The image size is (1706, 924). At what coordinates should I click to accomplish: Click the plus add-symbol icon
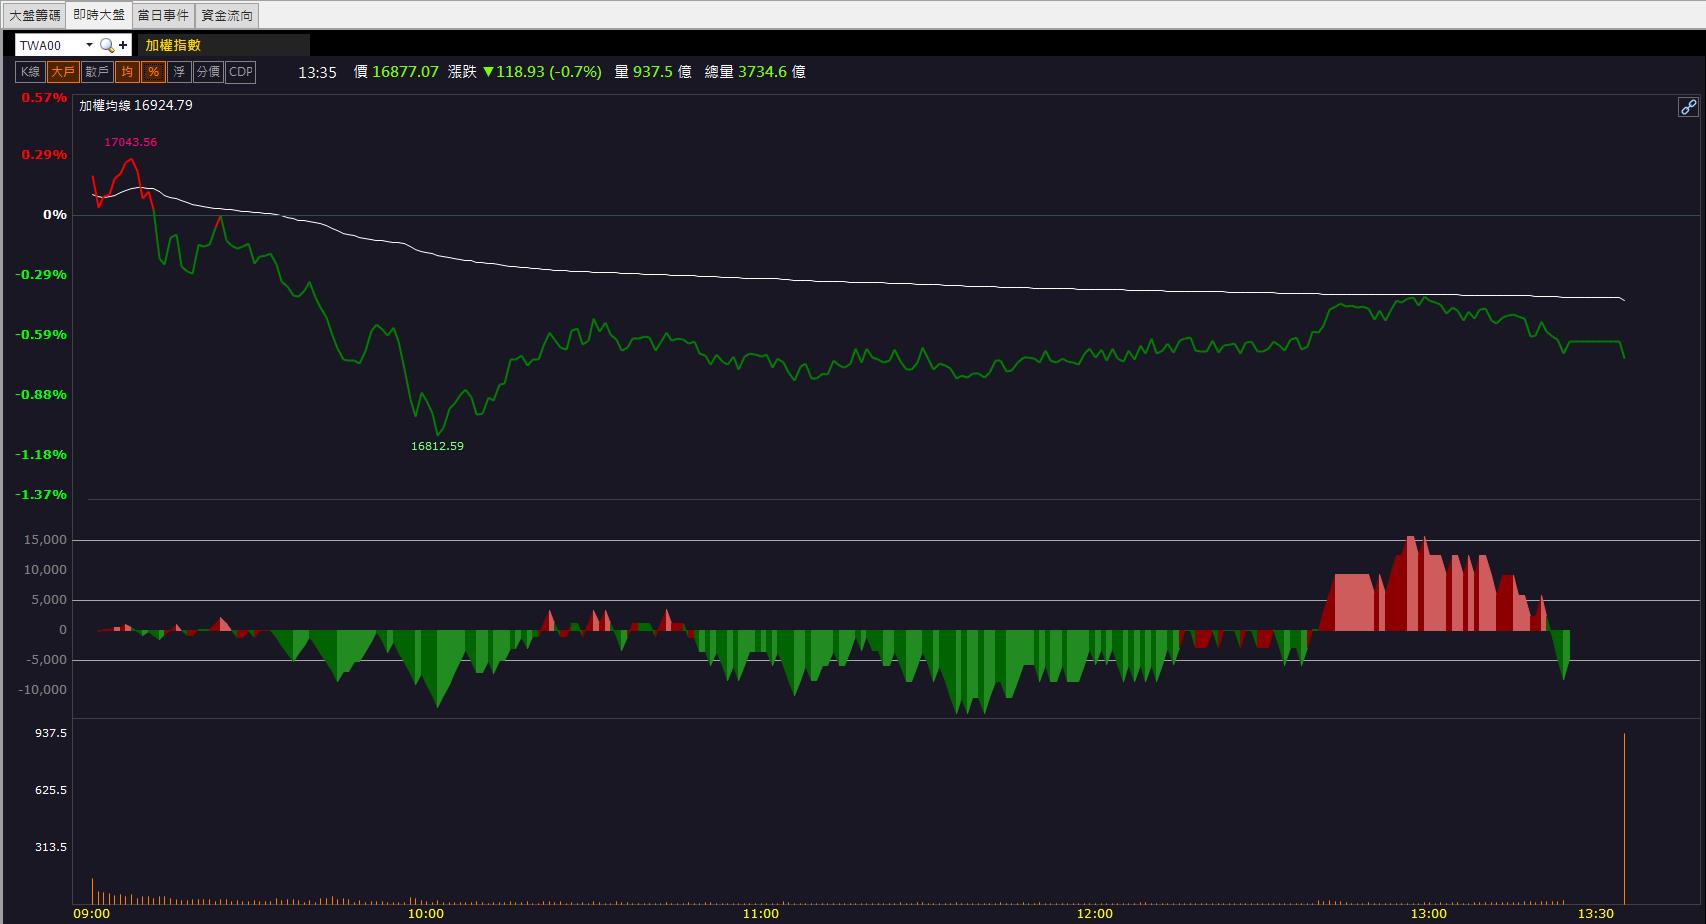coord(123,45)
